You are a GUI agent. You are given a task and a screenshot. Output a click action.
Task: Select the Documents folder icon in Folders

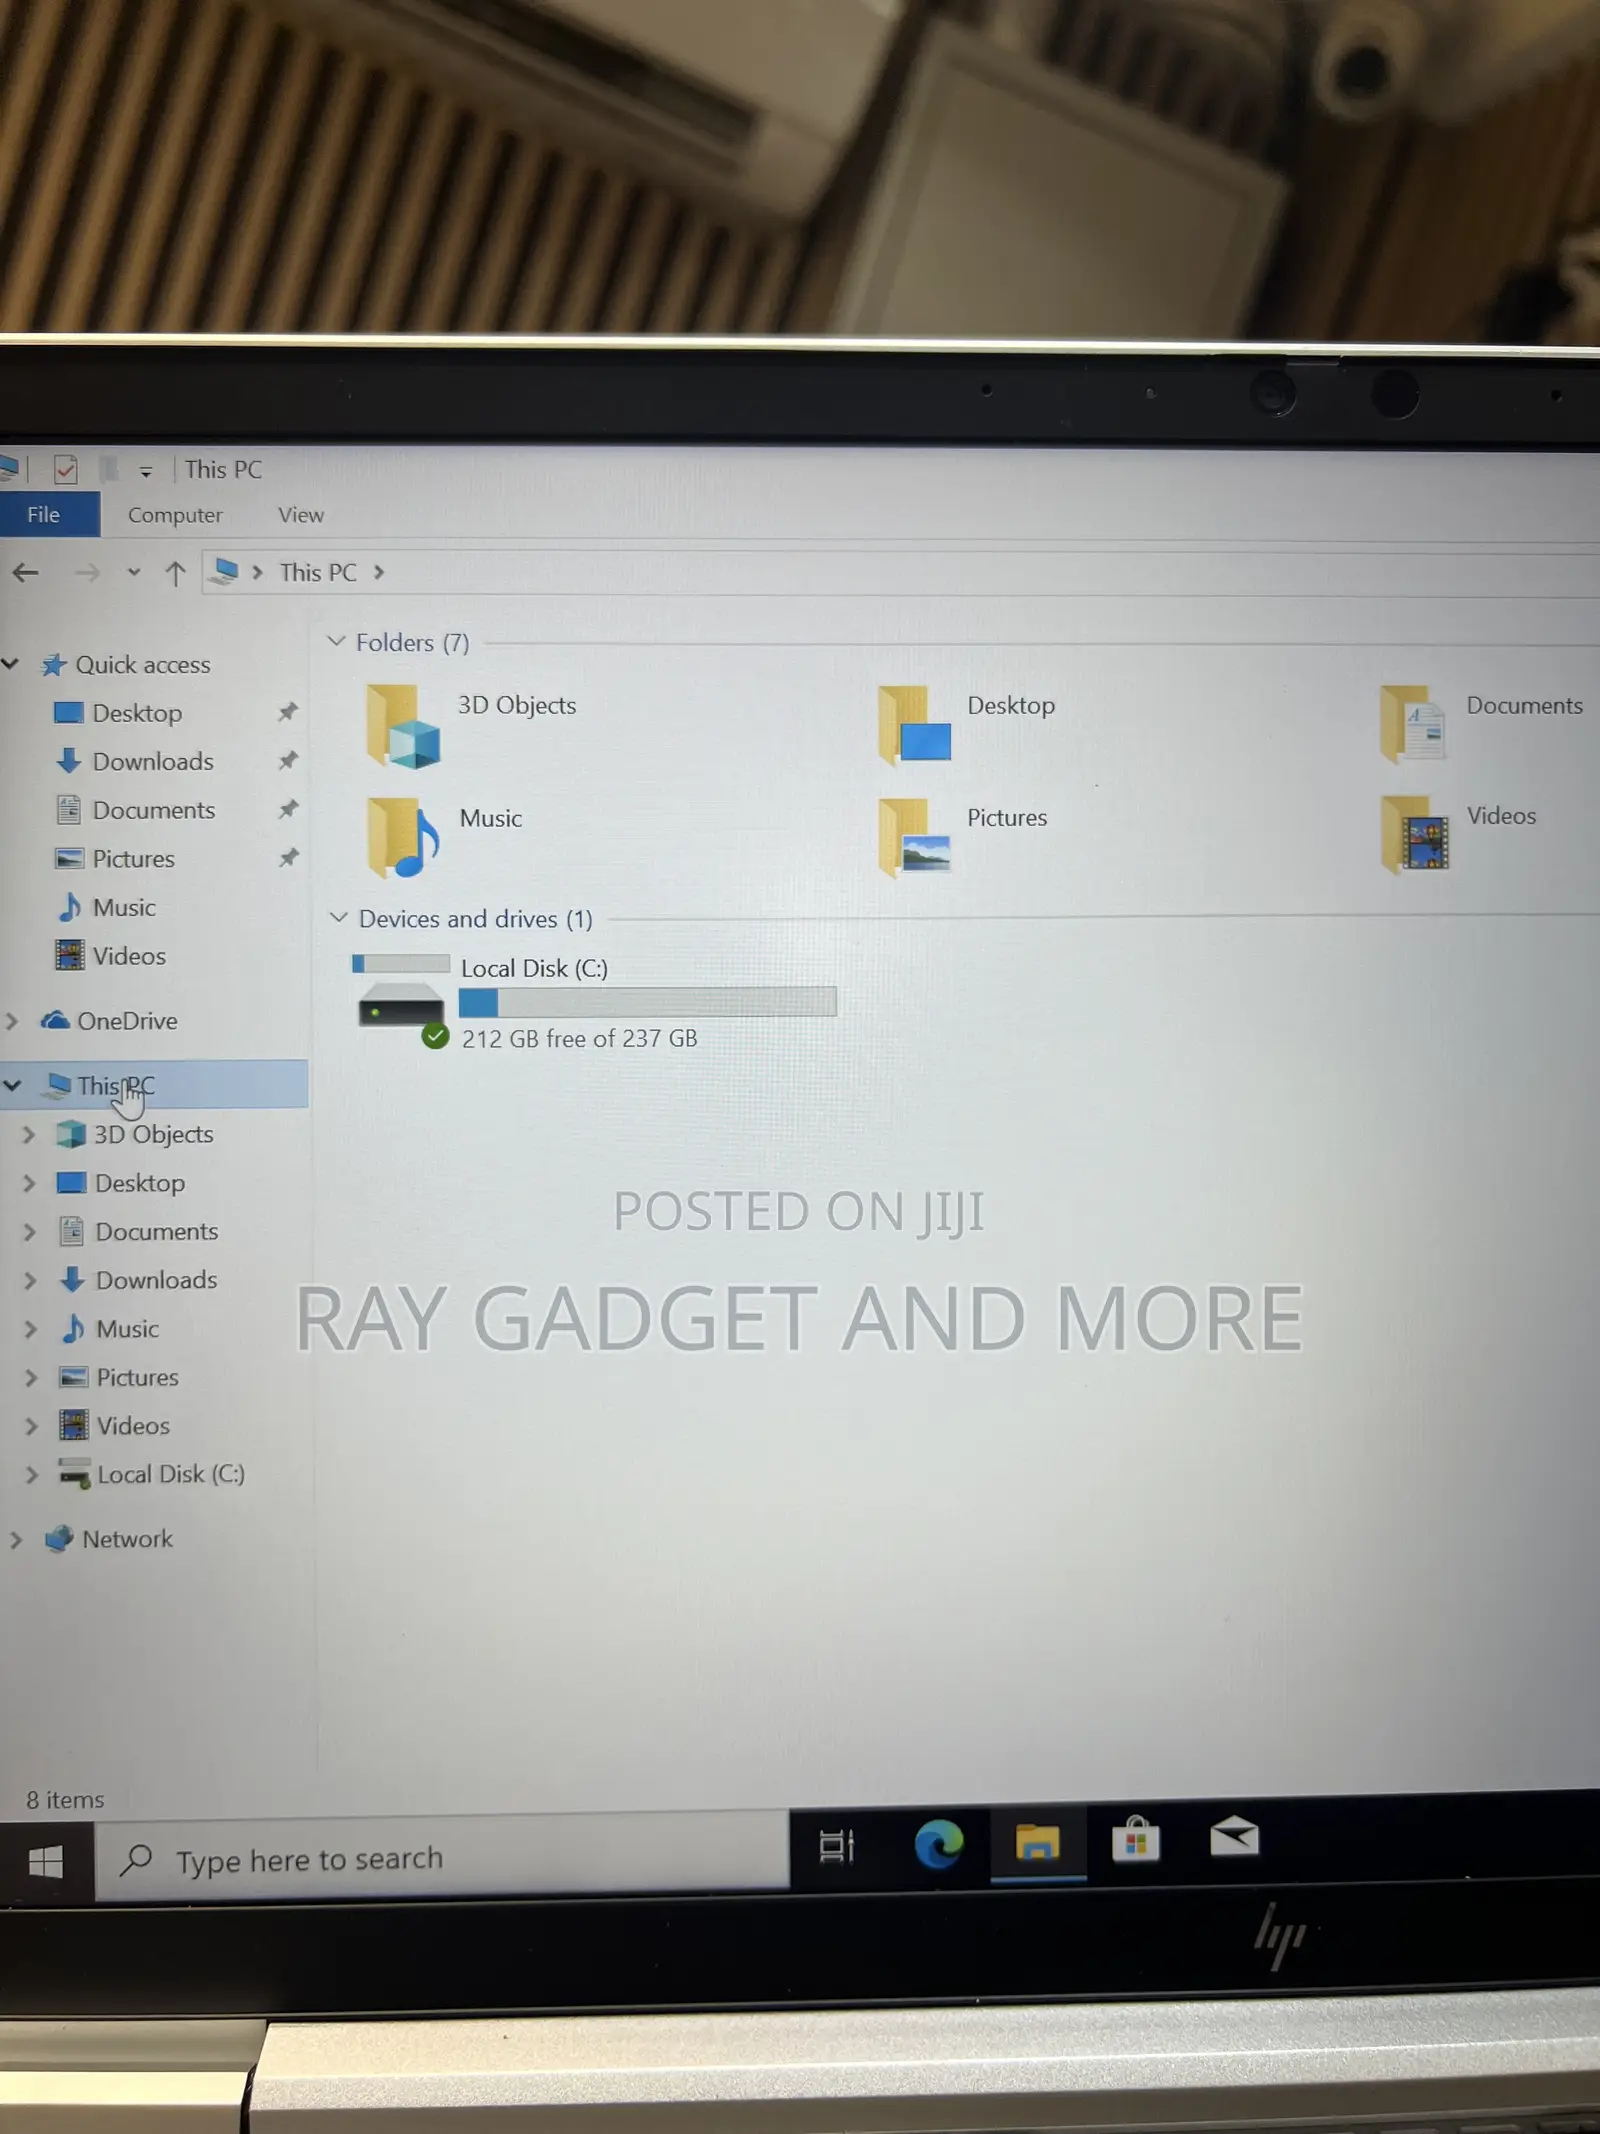coord(1412,724)
